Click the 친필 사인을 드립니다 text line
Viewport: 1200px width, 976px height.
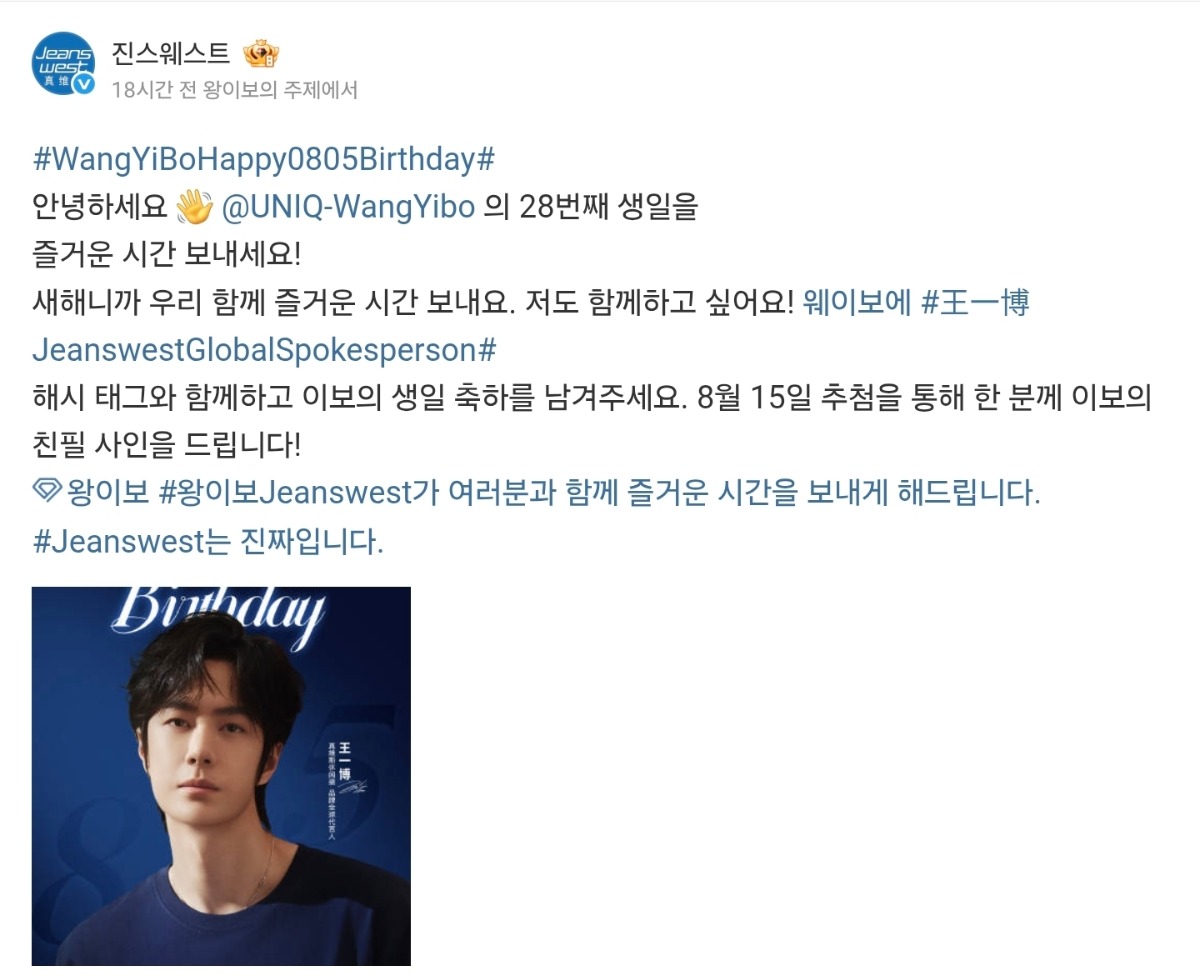[167, 446]
